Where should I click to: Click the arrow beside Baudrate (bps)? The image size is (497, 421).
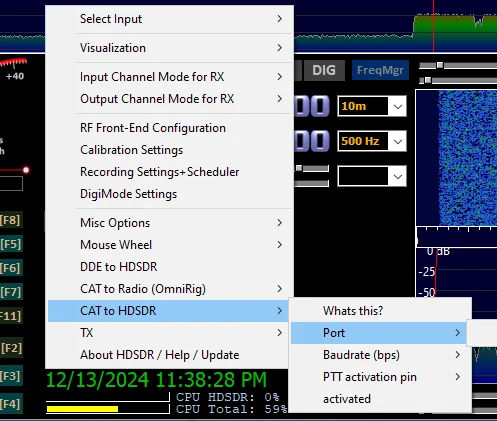[458, 355]
